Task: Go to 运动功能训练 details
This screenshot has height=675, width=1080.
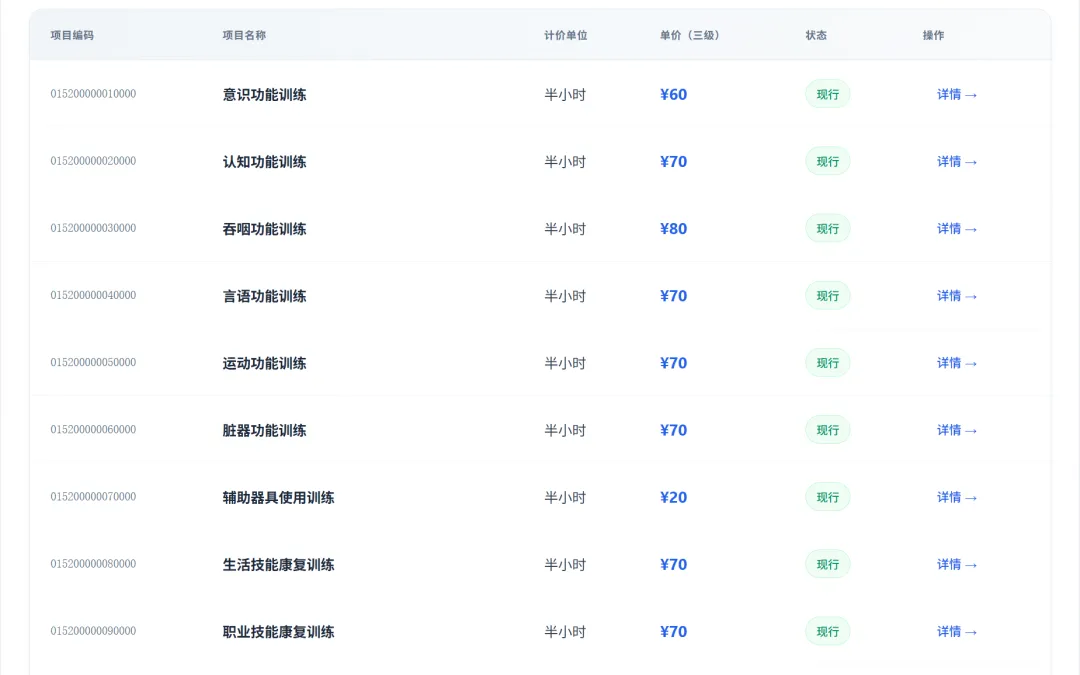Action: point(957,363)
